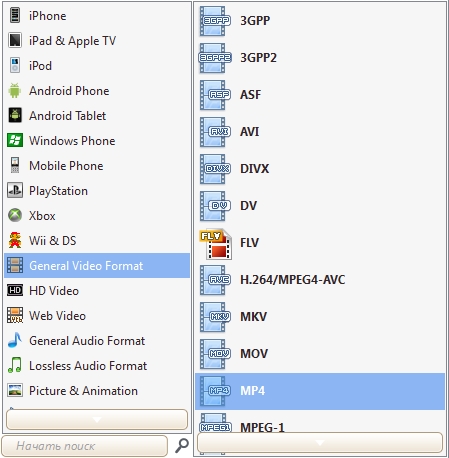Click the Web Video film icon
The width and height of the screenshot is (449, 458).
pyautogui.click(x=15, y=315)
